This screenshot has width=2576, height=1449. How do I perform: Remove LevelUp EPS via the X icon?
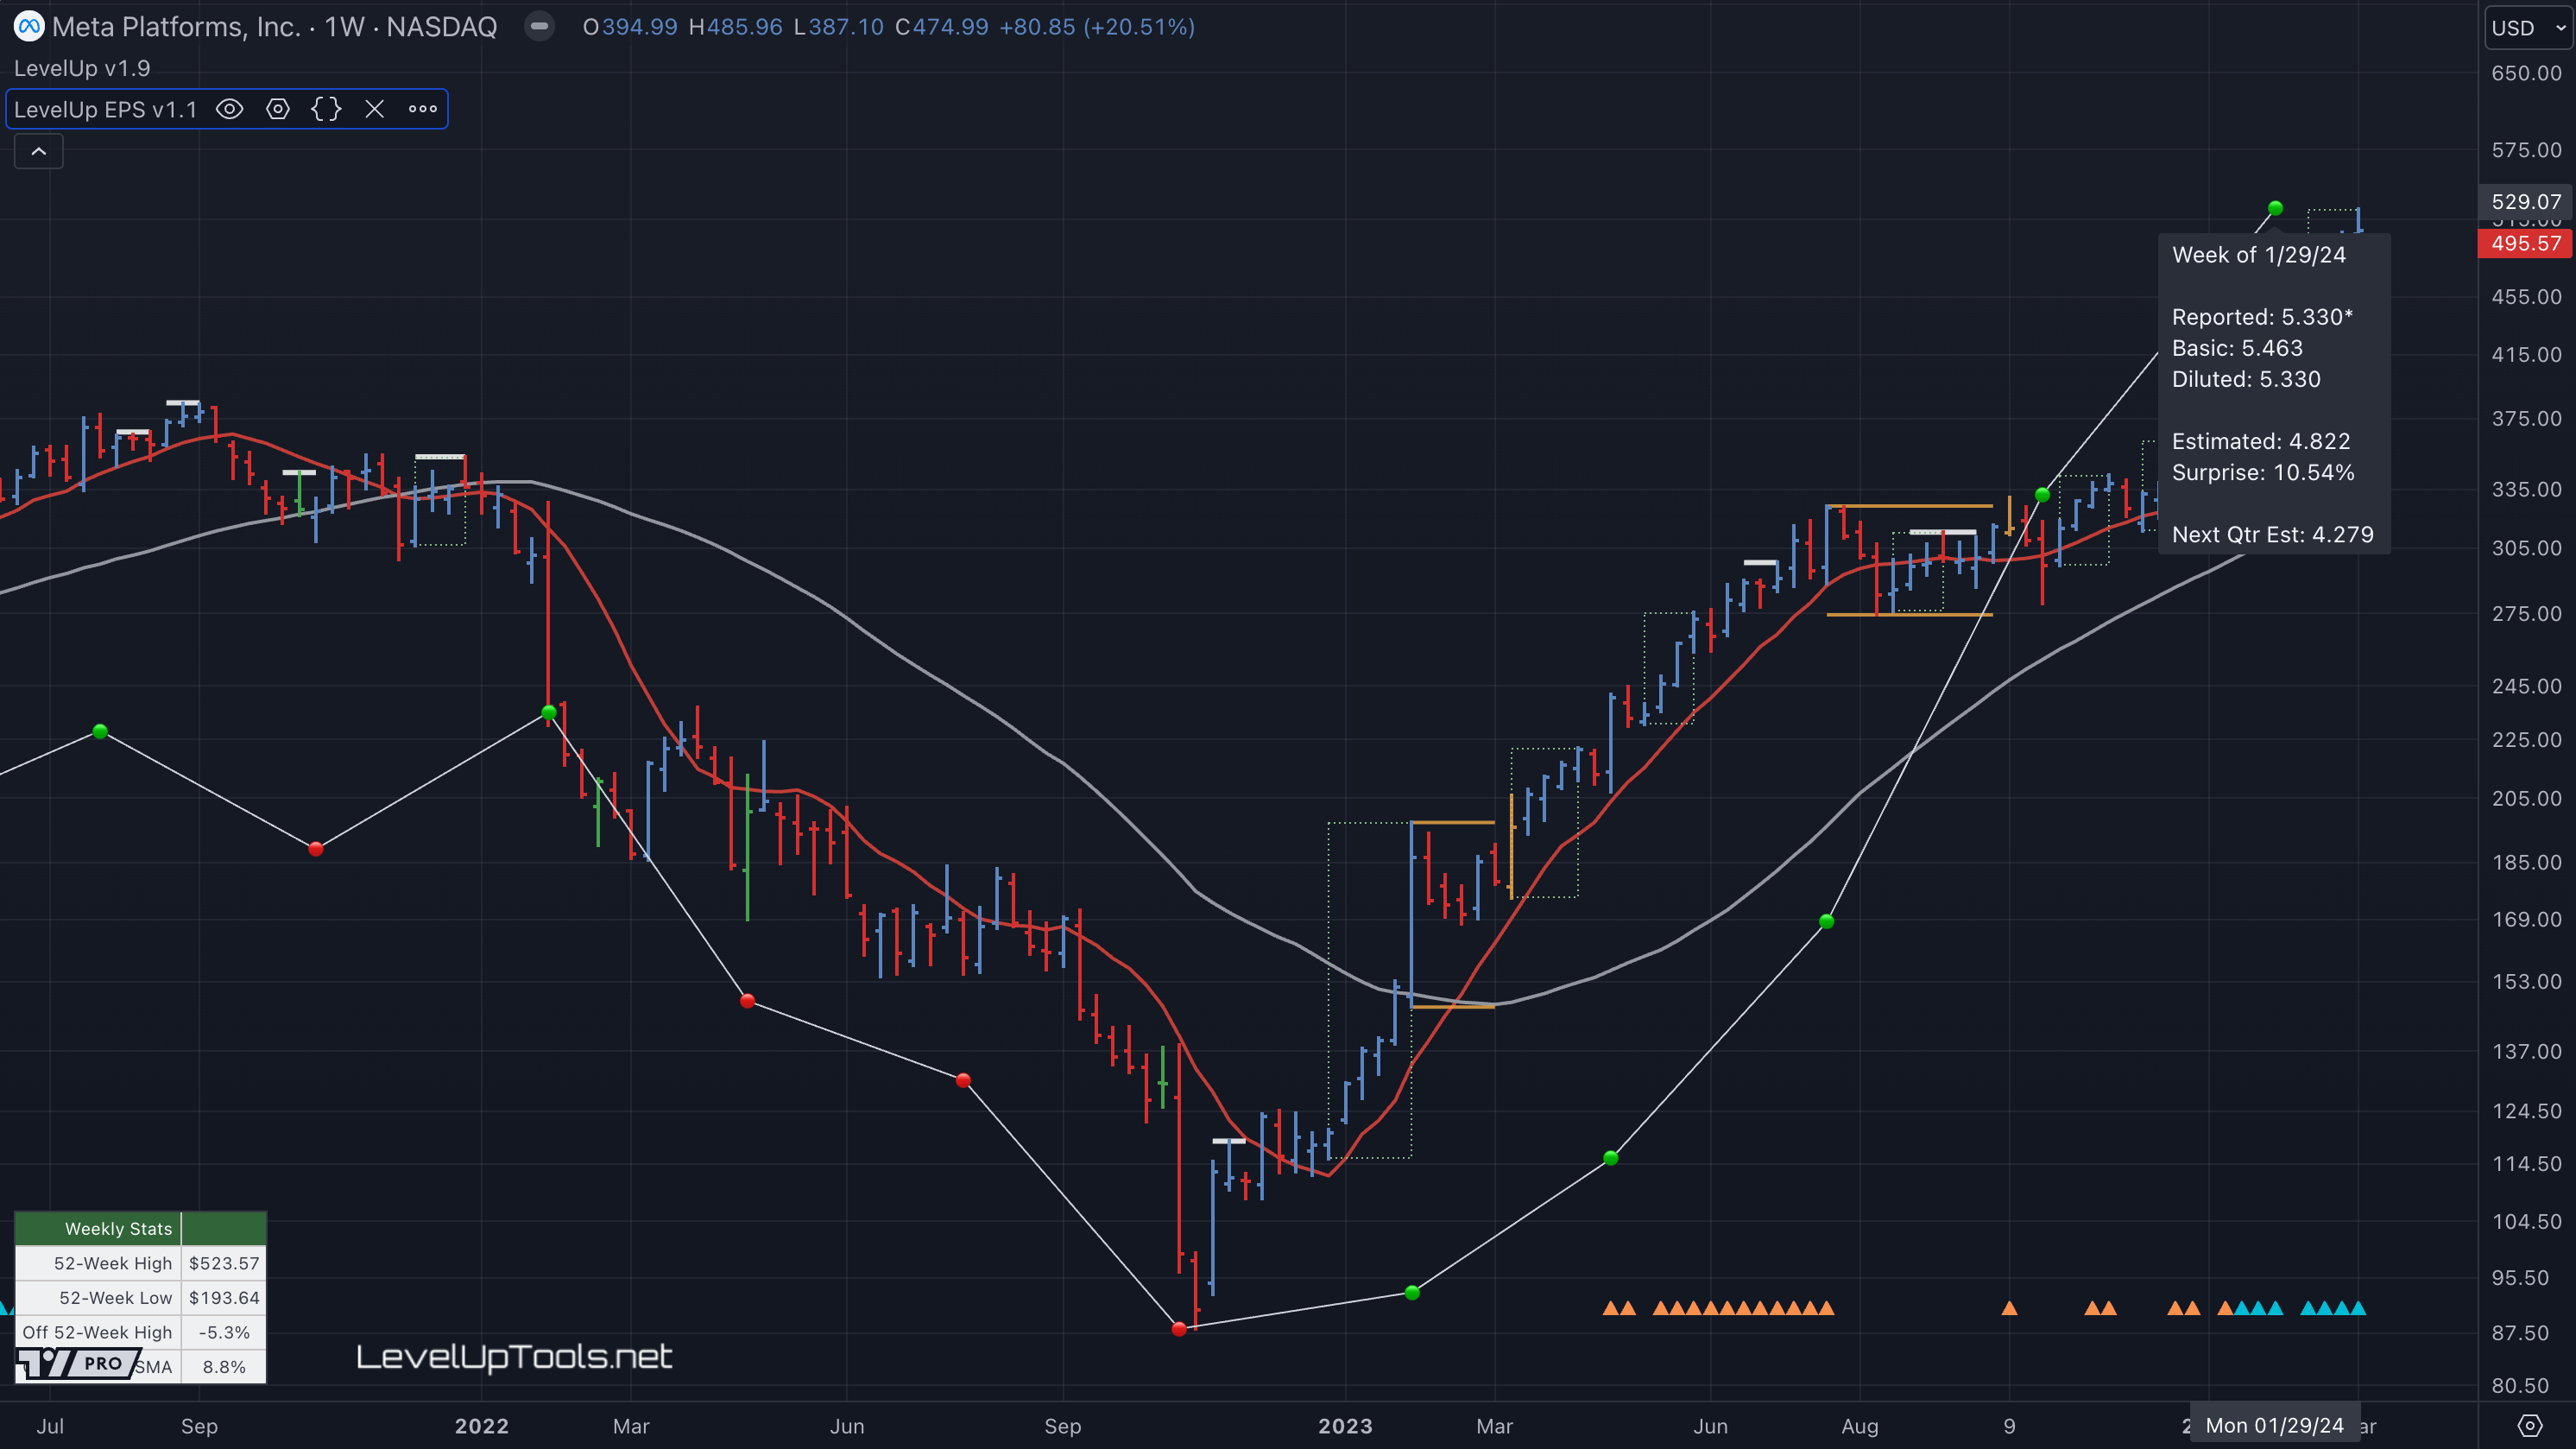[374, 109]
